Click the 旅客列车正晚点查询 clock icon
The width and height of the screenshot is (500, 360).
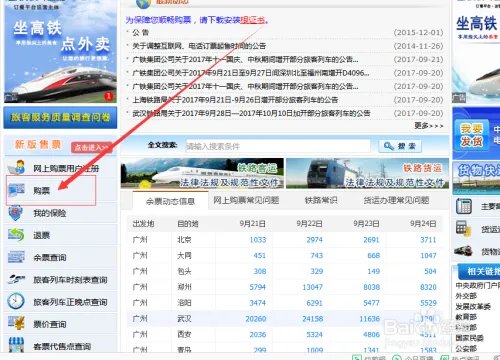[x=16, y=301]
